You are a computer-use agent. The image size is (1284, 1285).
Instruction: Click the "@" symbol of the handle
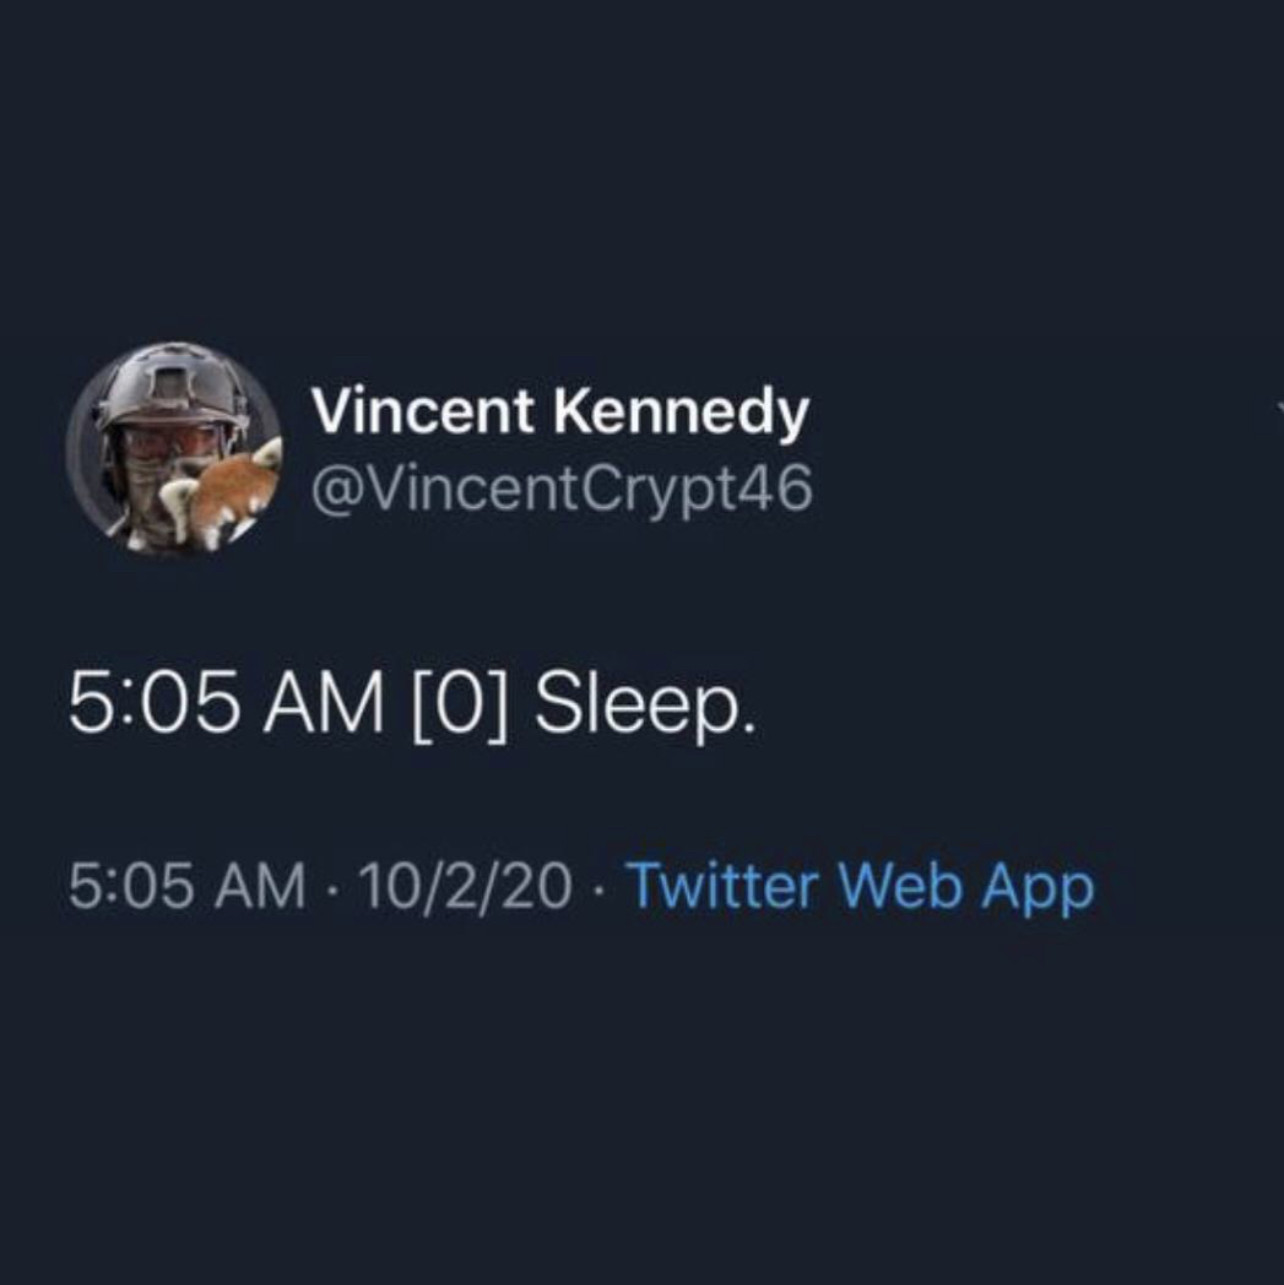pos(333,489)
